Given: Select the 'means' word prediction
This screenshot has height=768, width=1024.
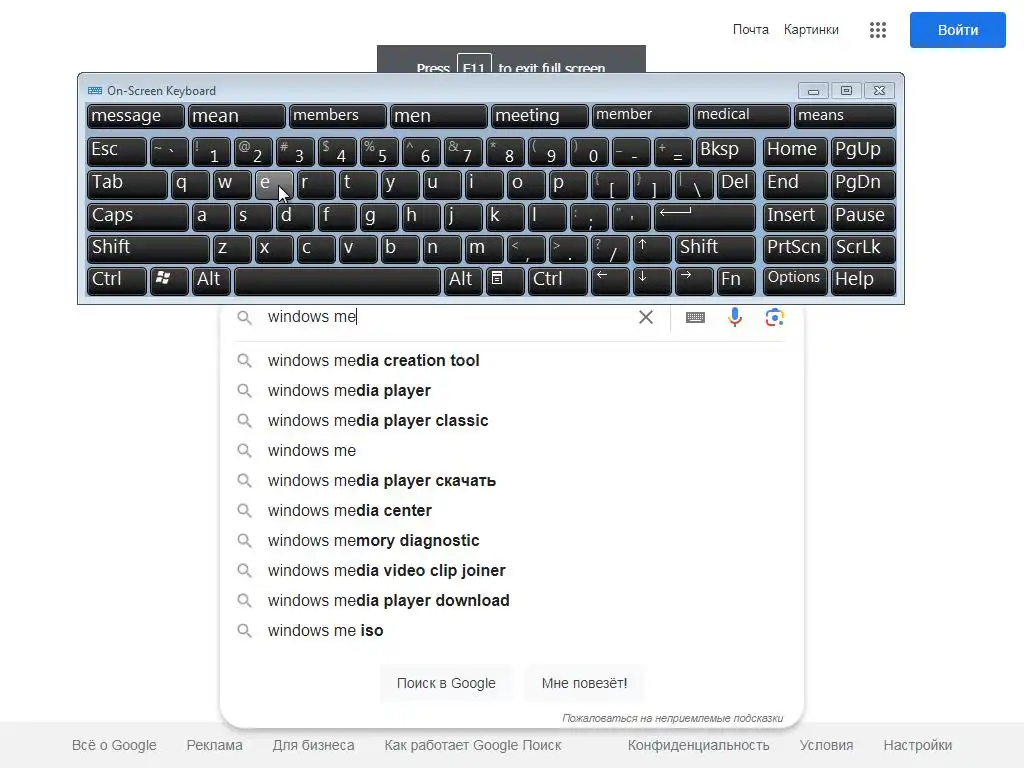Looking at the screenshot, I should [x=844, y=116].
